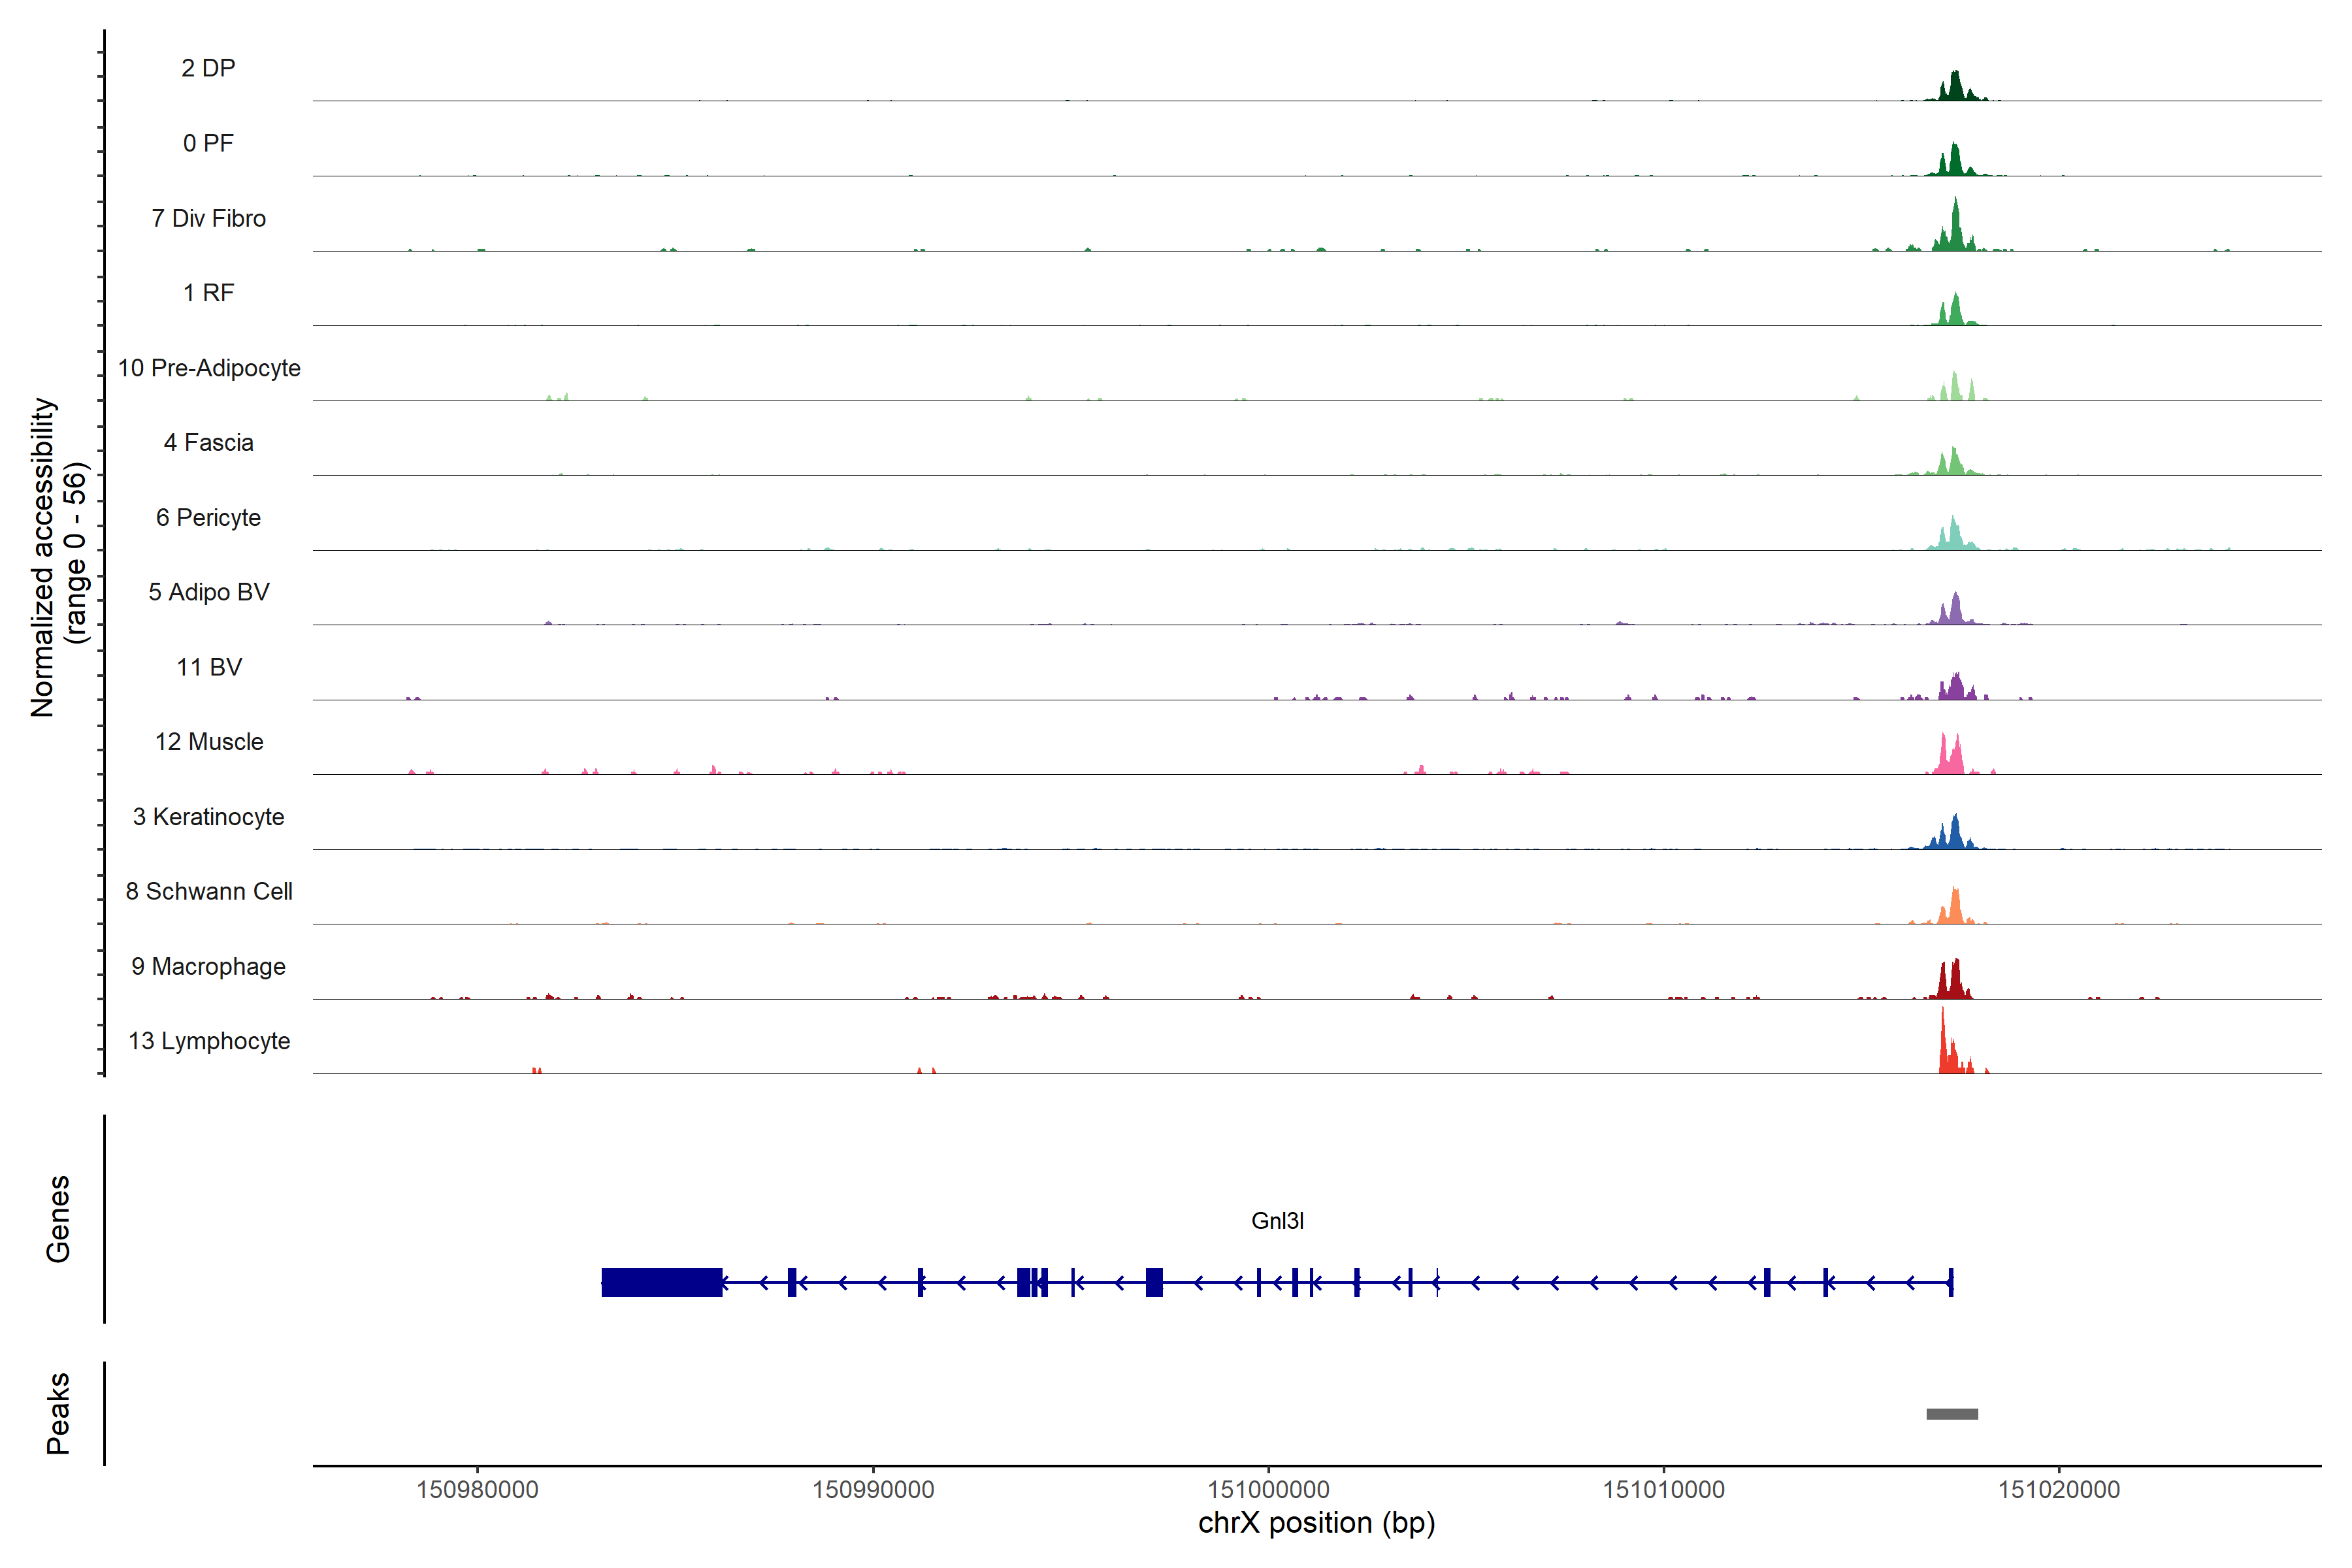Click the 7 Div Fibro track label
The height and width of the screenshot is (1568, 2352).
click(208, 218)
